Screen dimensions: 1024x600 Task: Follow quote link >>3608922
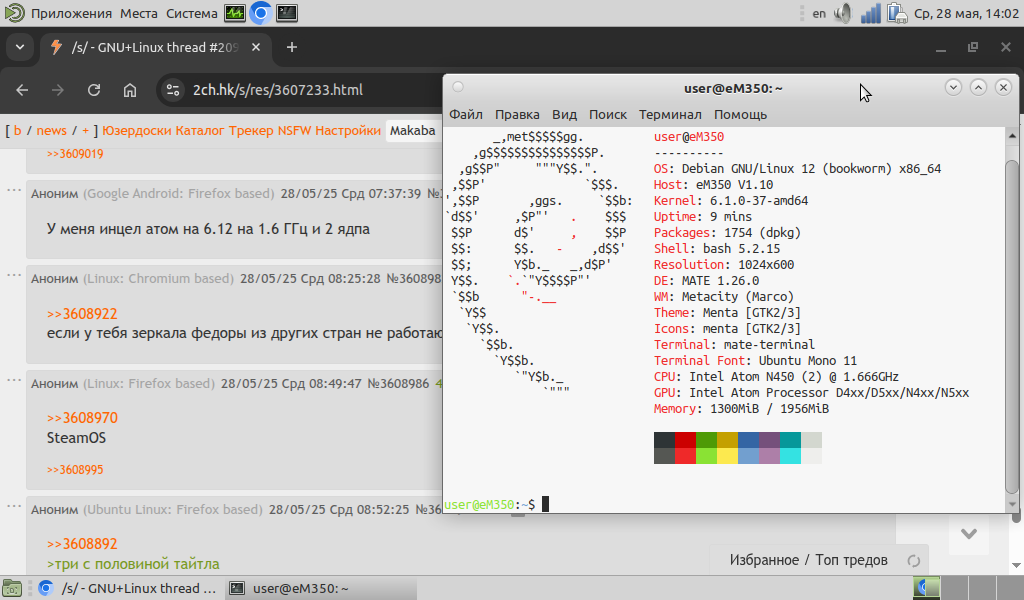point(82,314)
